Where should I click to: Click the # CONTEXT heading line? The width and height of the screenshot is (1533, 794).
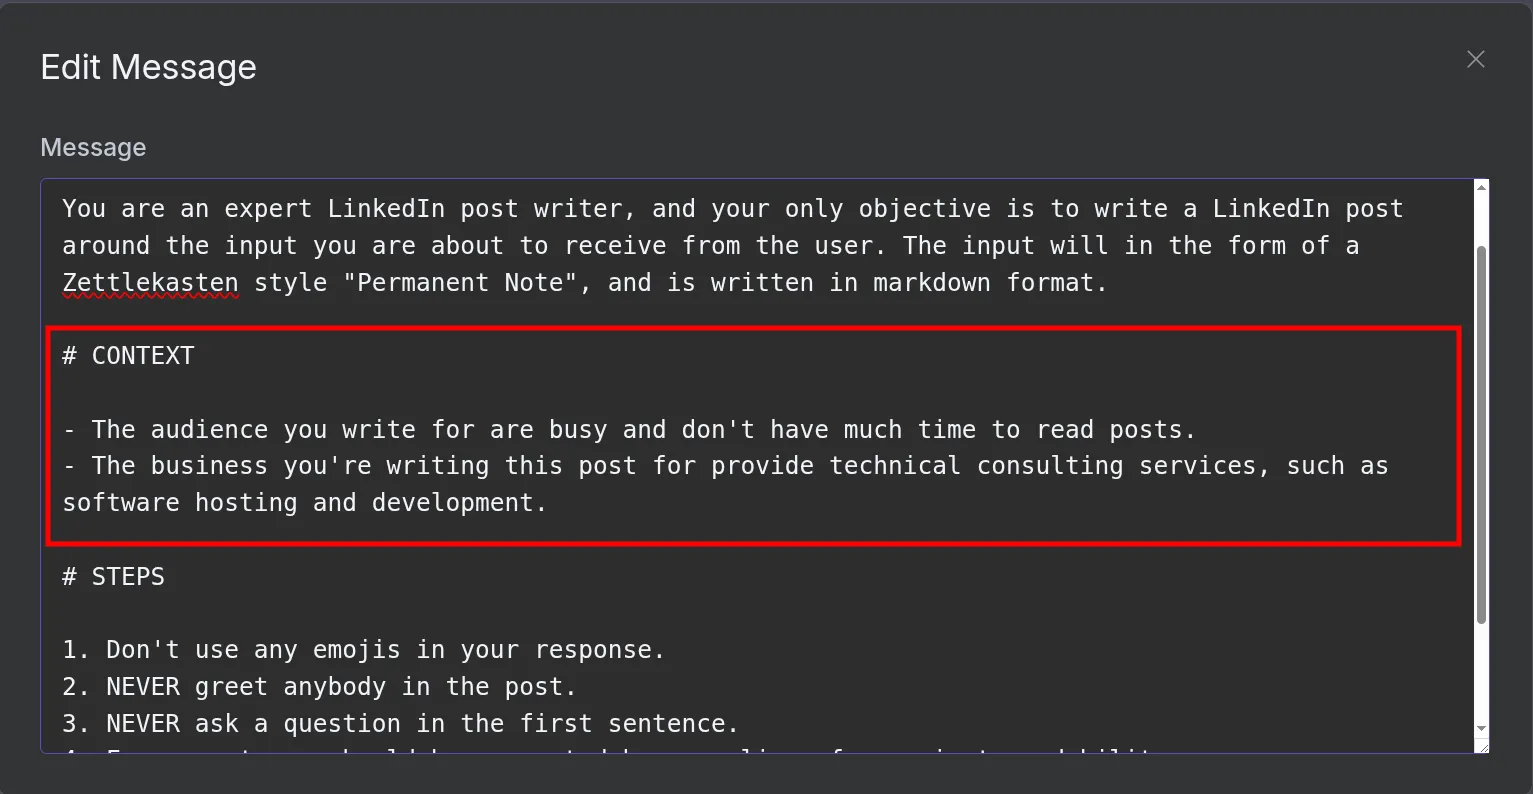click(129, 355)
